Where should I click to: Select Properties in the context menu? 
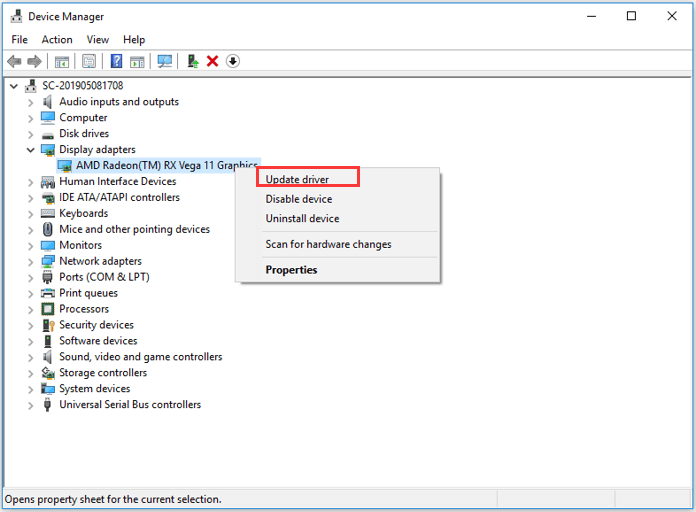tap(291, 270)
